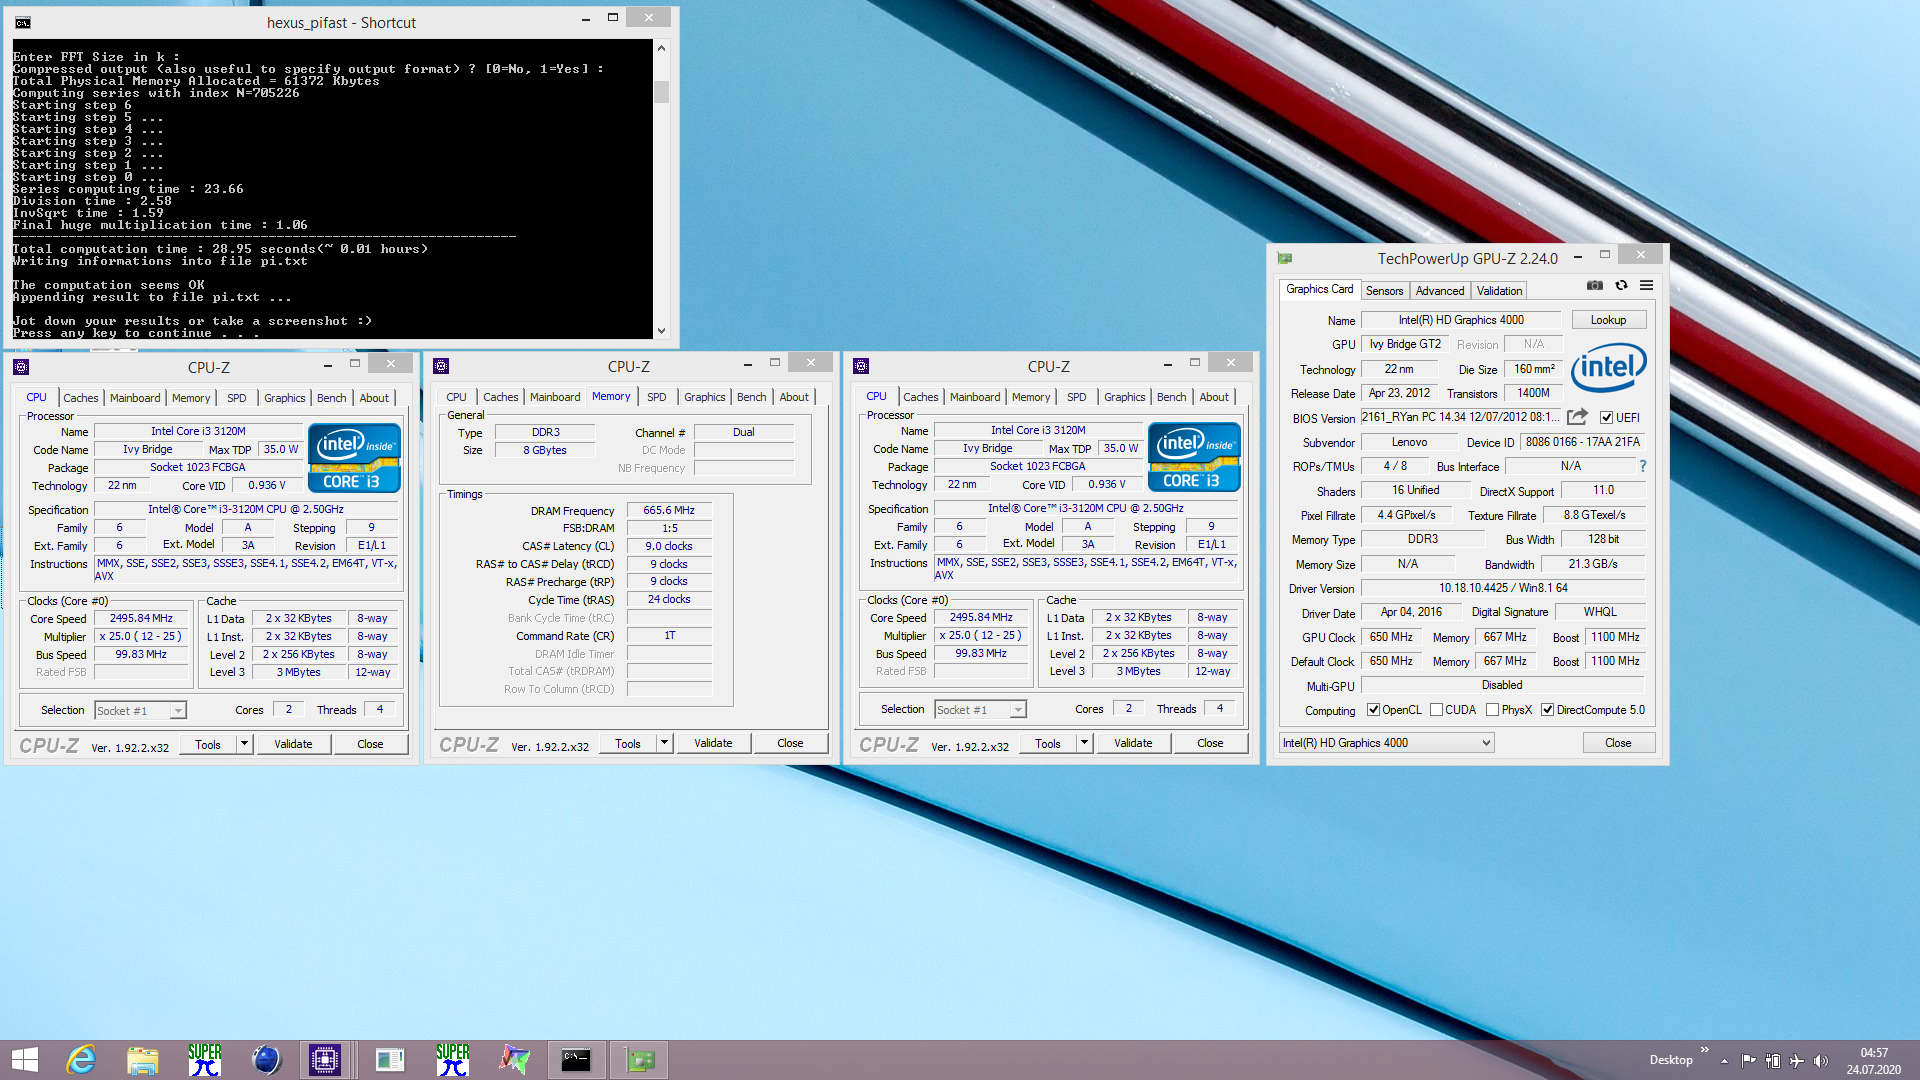Screen dimensions: 1920x1080
Task: Click the taskbar clock showing 04:57
Action: pos(1874,1052)
